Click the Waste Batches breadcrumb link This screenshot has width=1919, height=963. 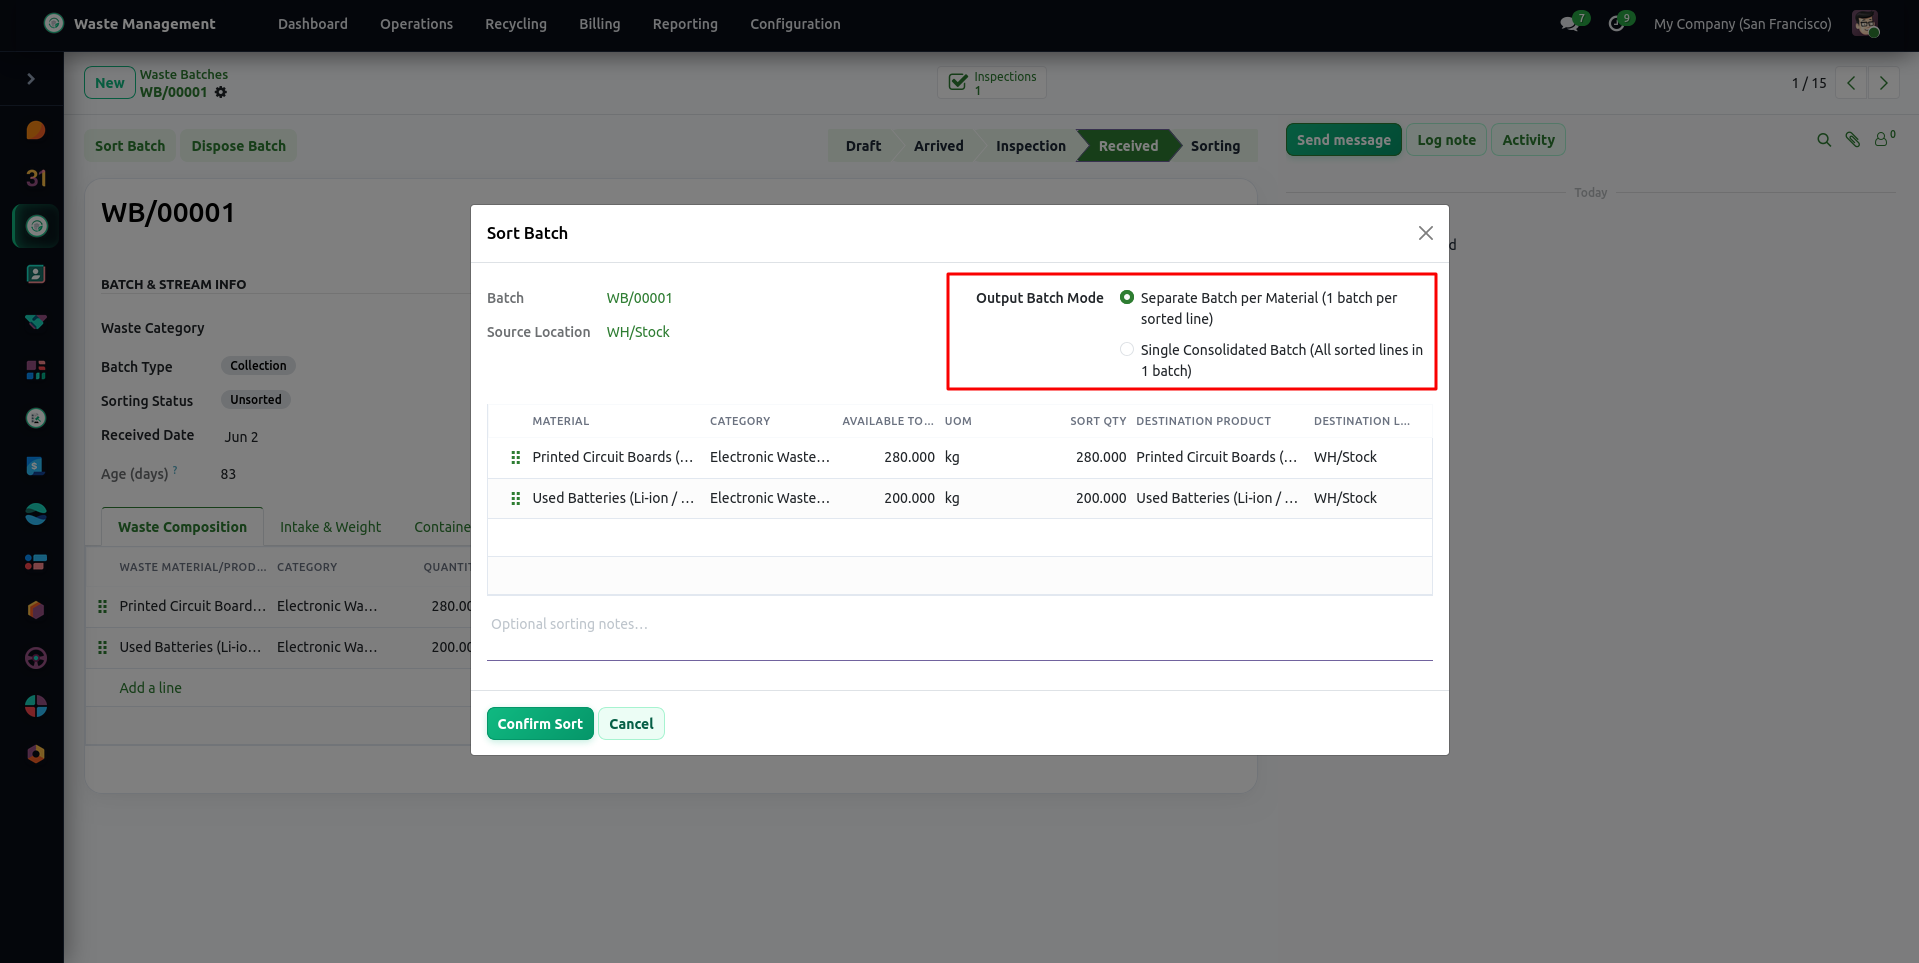click(184, 75)
